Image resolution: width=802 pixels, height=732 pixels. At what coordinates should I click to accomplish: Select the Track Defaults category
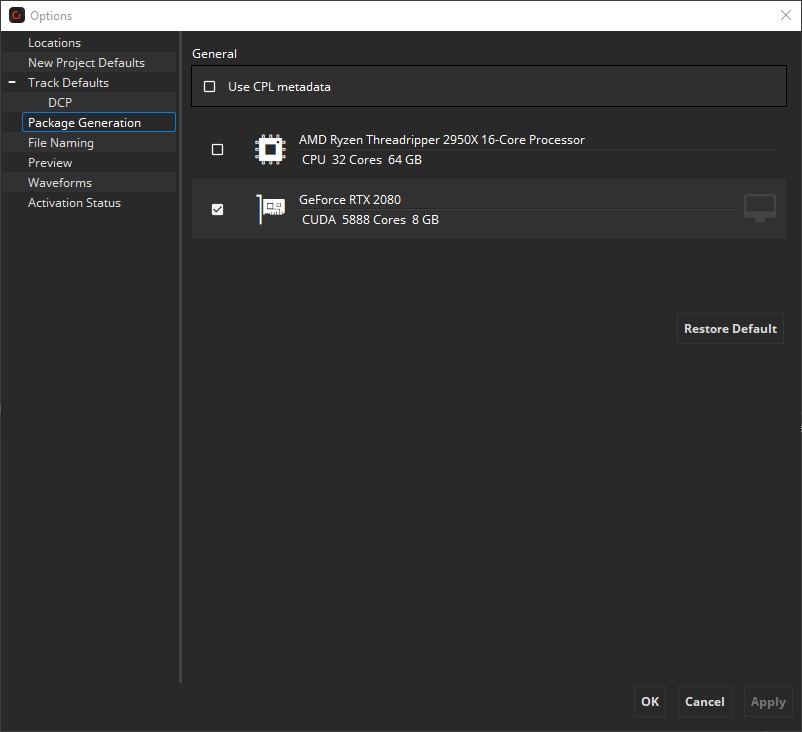coord(68,83)
